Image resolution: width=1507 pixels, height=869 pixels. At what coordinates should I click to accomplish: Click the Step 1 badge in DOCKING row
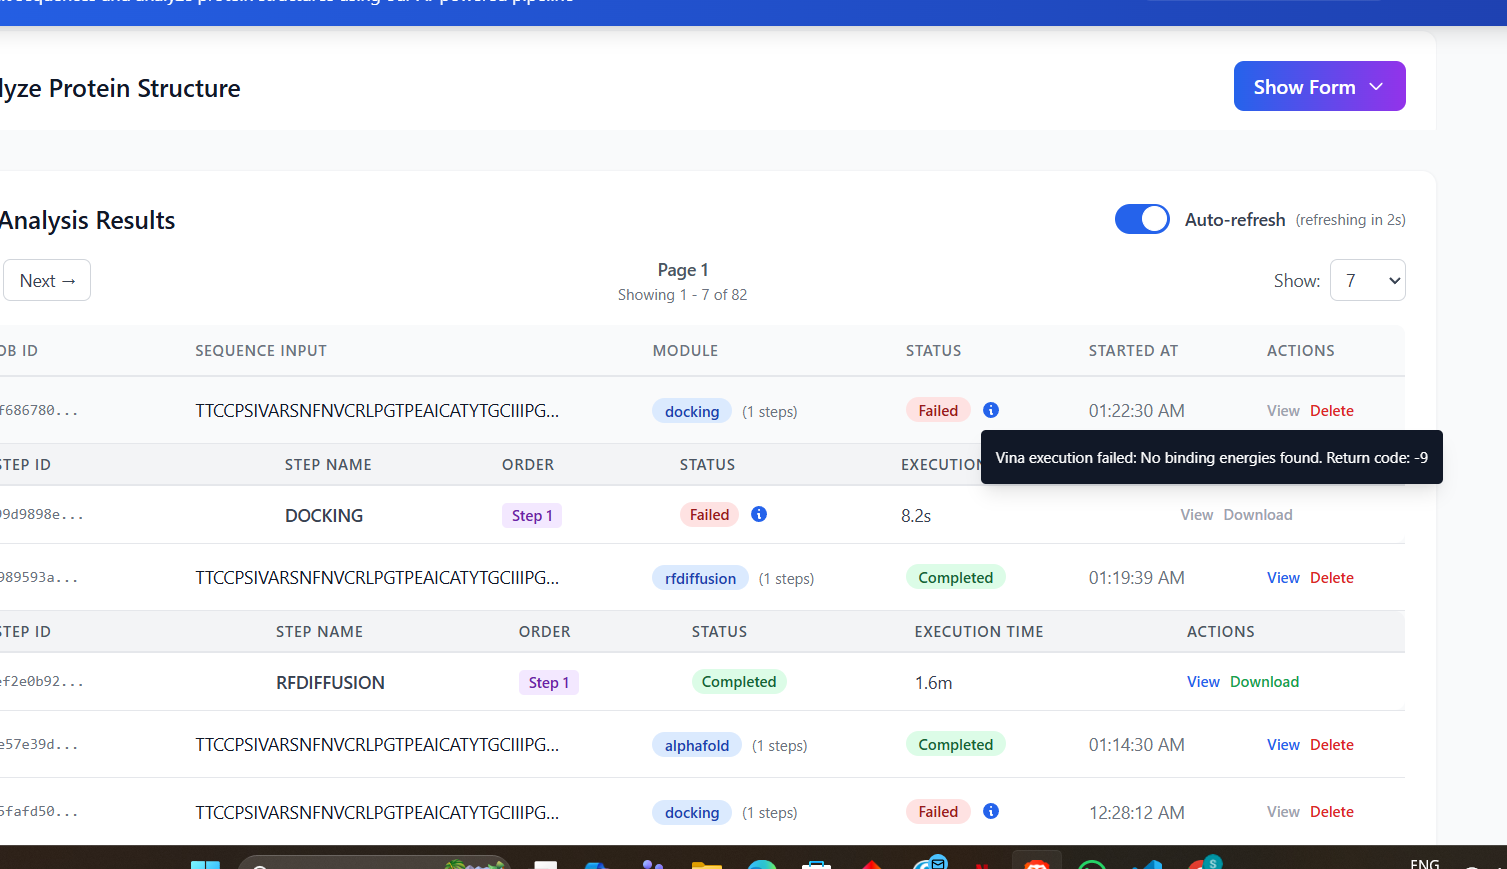tap(532, 516)
